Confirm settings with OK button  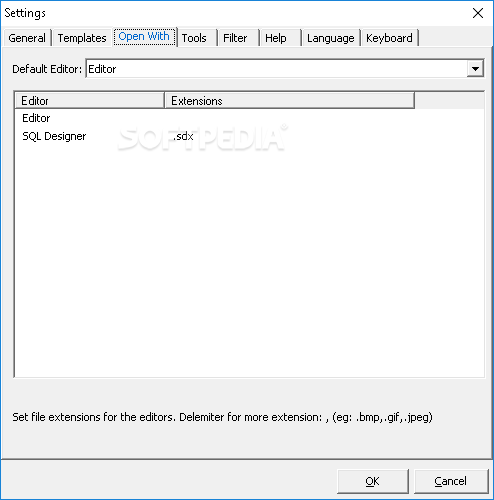click(373, 481)
